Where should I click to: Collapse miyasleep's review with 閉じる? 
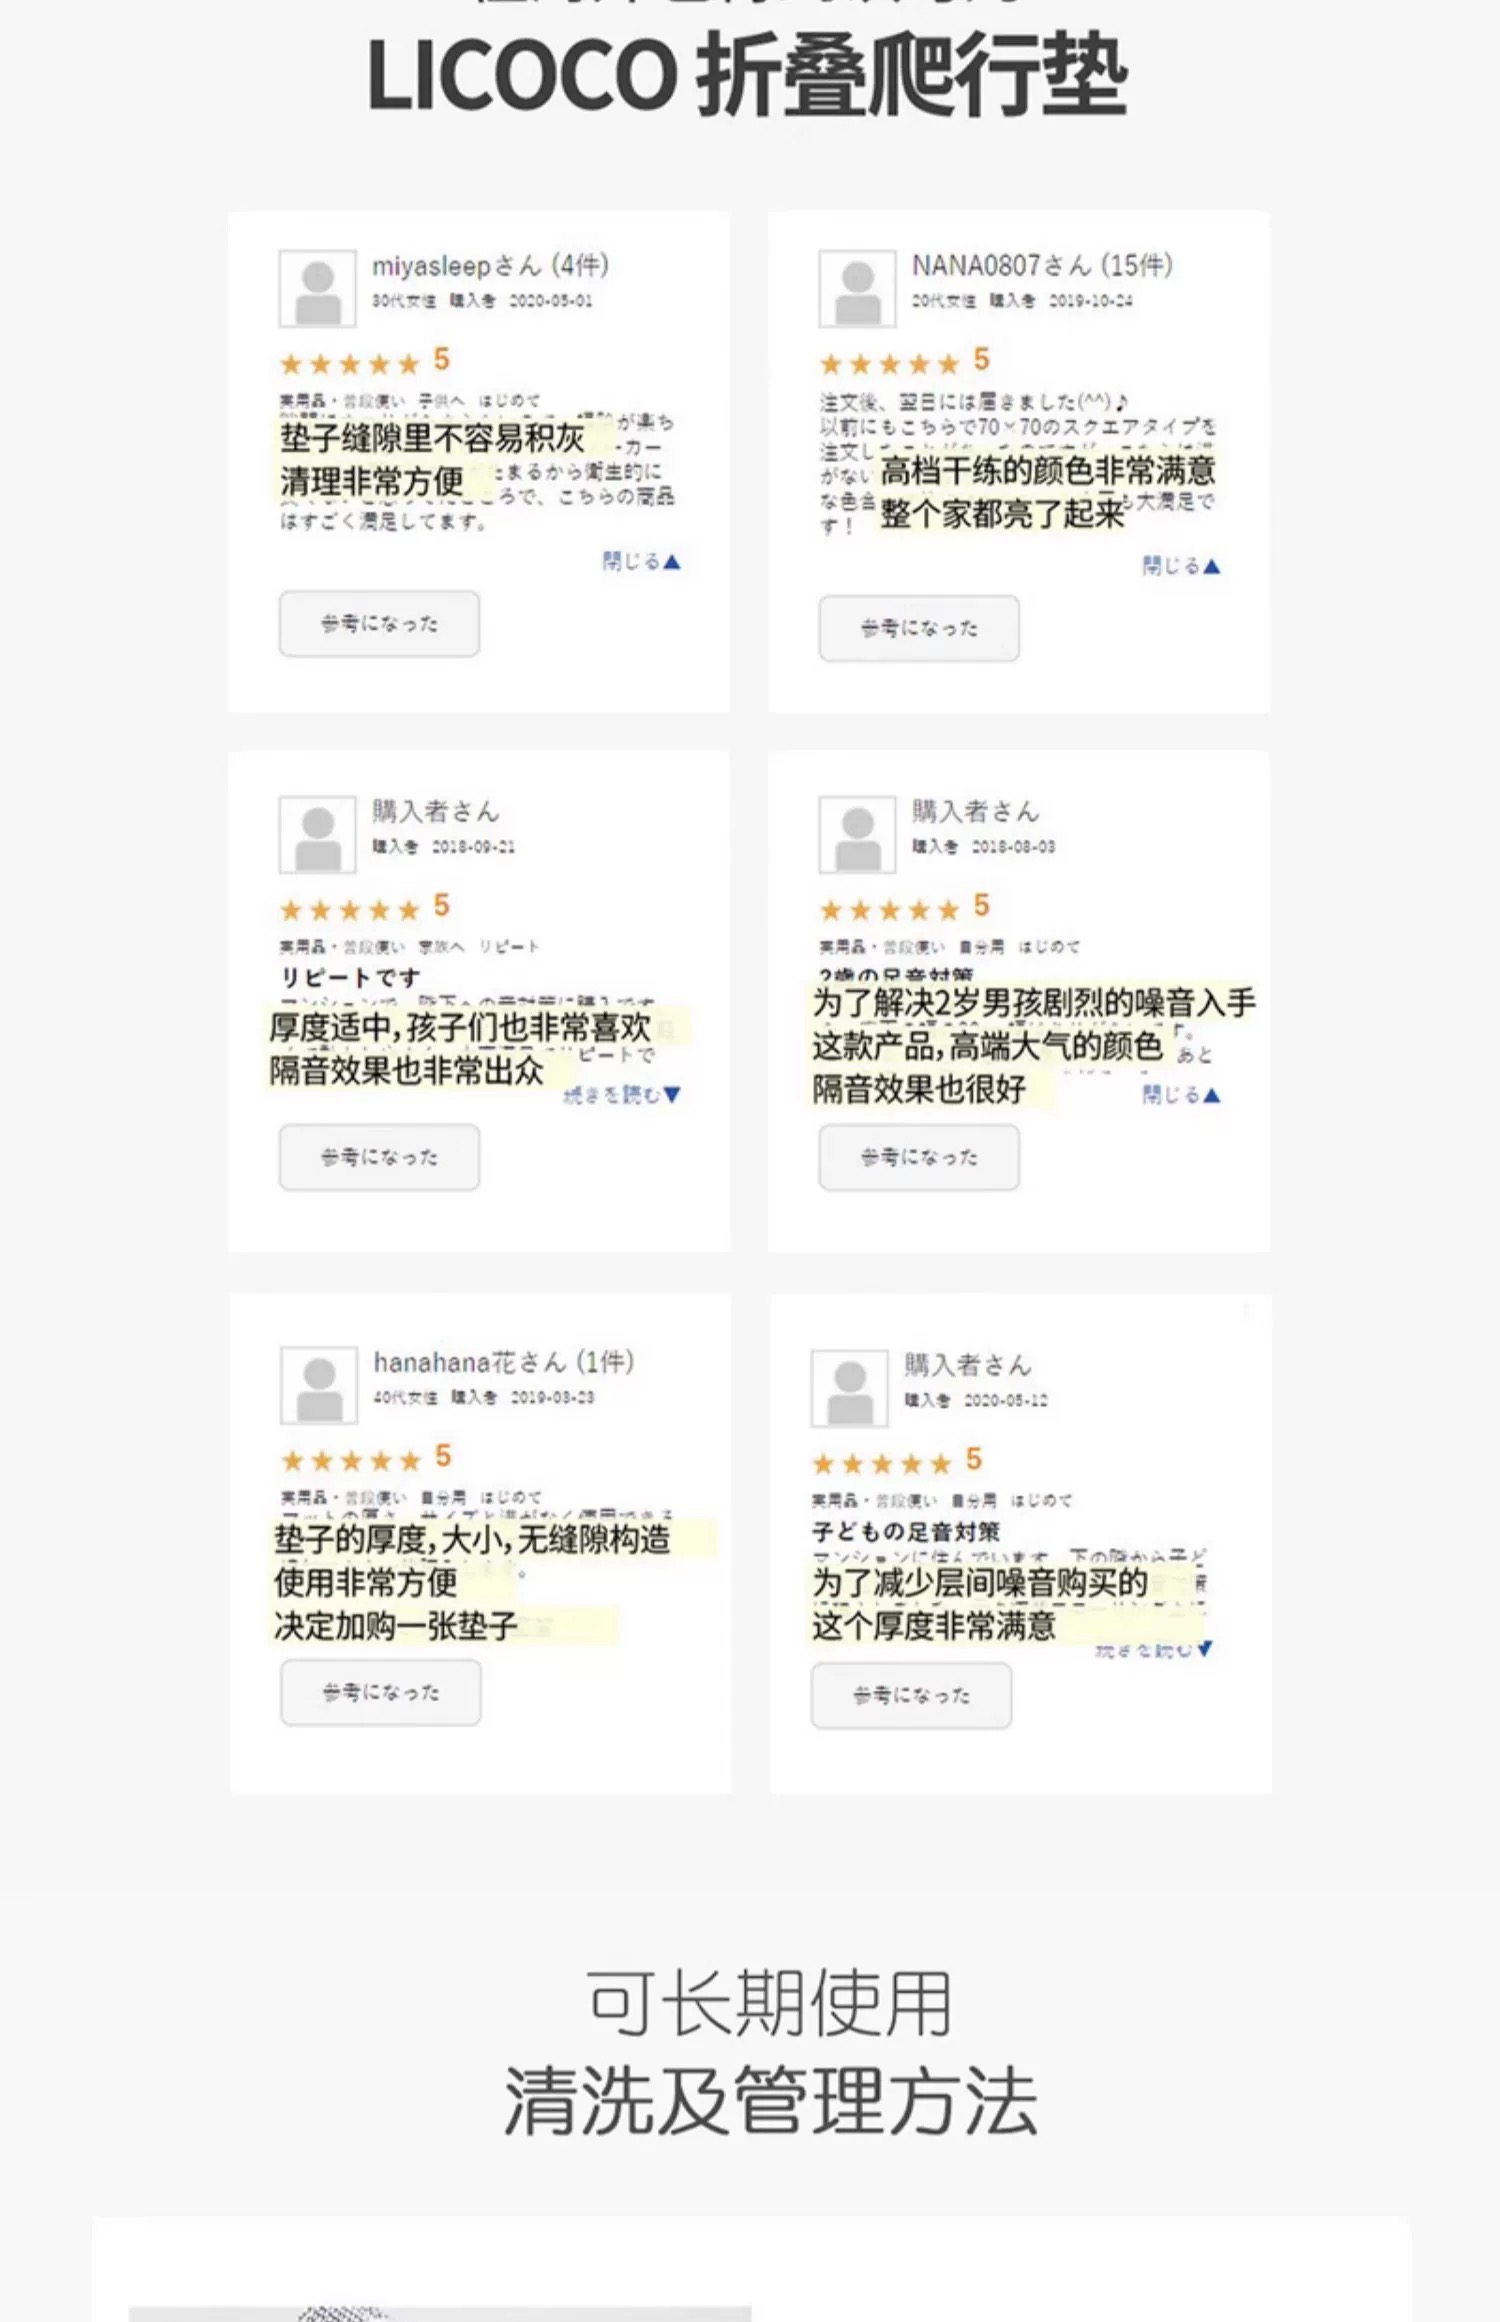640,562
